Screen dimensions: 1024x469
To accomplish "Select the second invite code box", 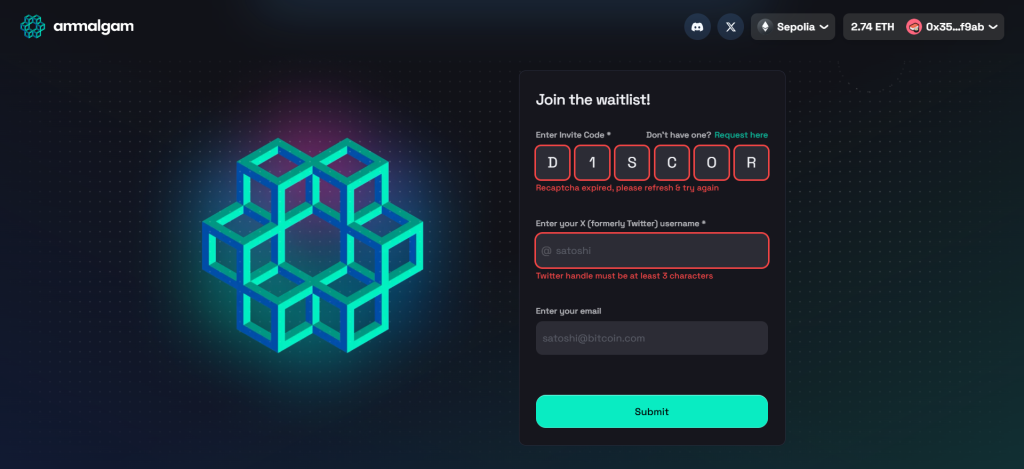I will (592, 162).
